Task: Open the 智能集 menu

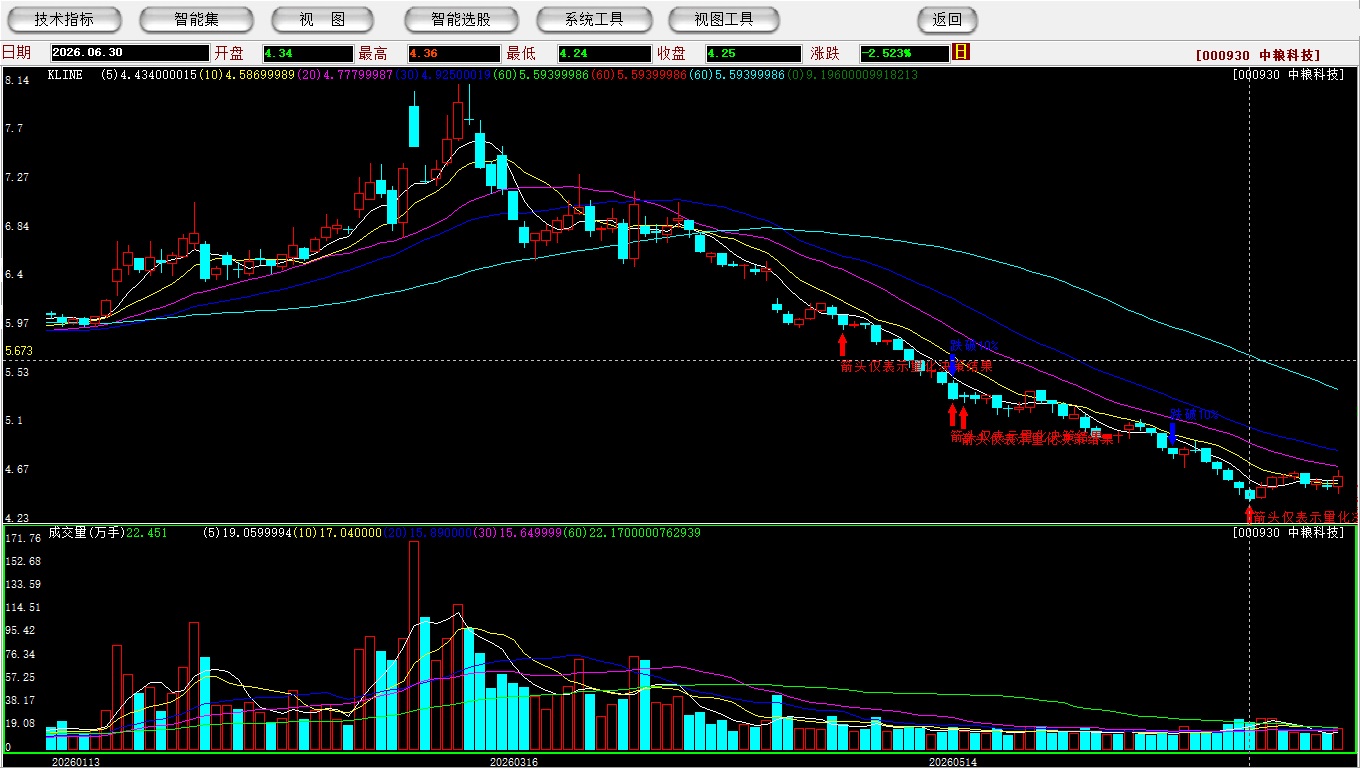Action: (196, 19)
